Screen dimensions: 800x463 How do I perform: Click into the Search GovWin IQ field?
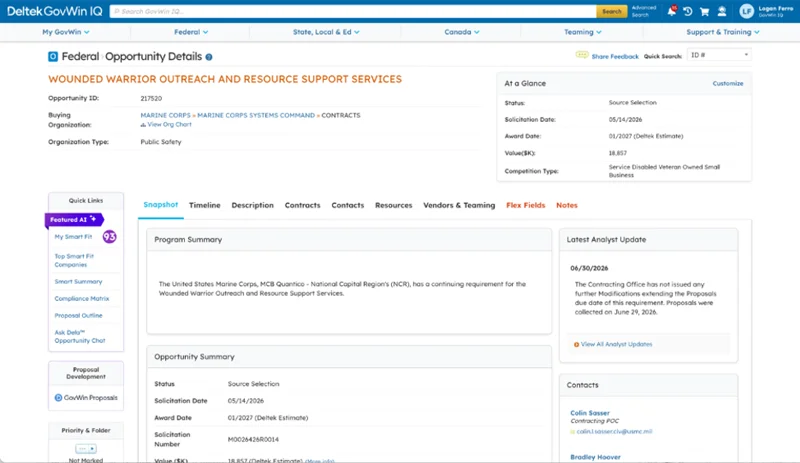tap(353, 11)
